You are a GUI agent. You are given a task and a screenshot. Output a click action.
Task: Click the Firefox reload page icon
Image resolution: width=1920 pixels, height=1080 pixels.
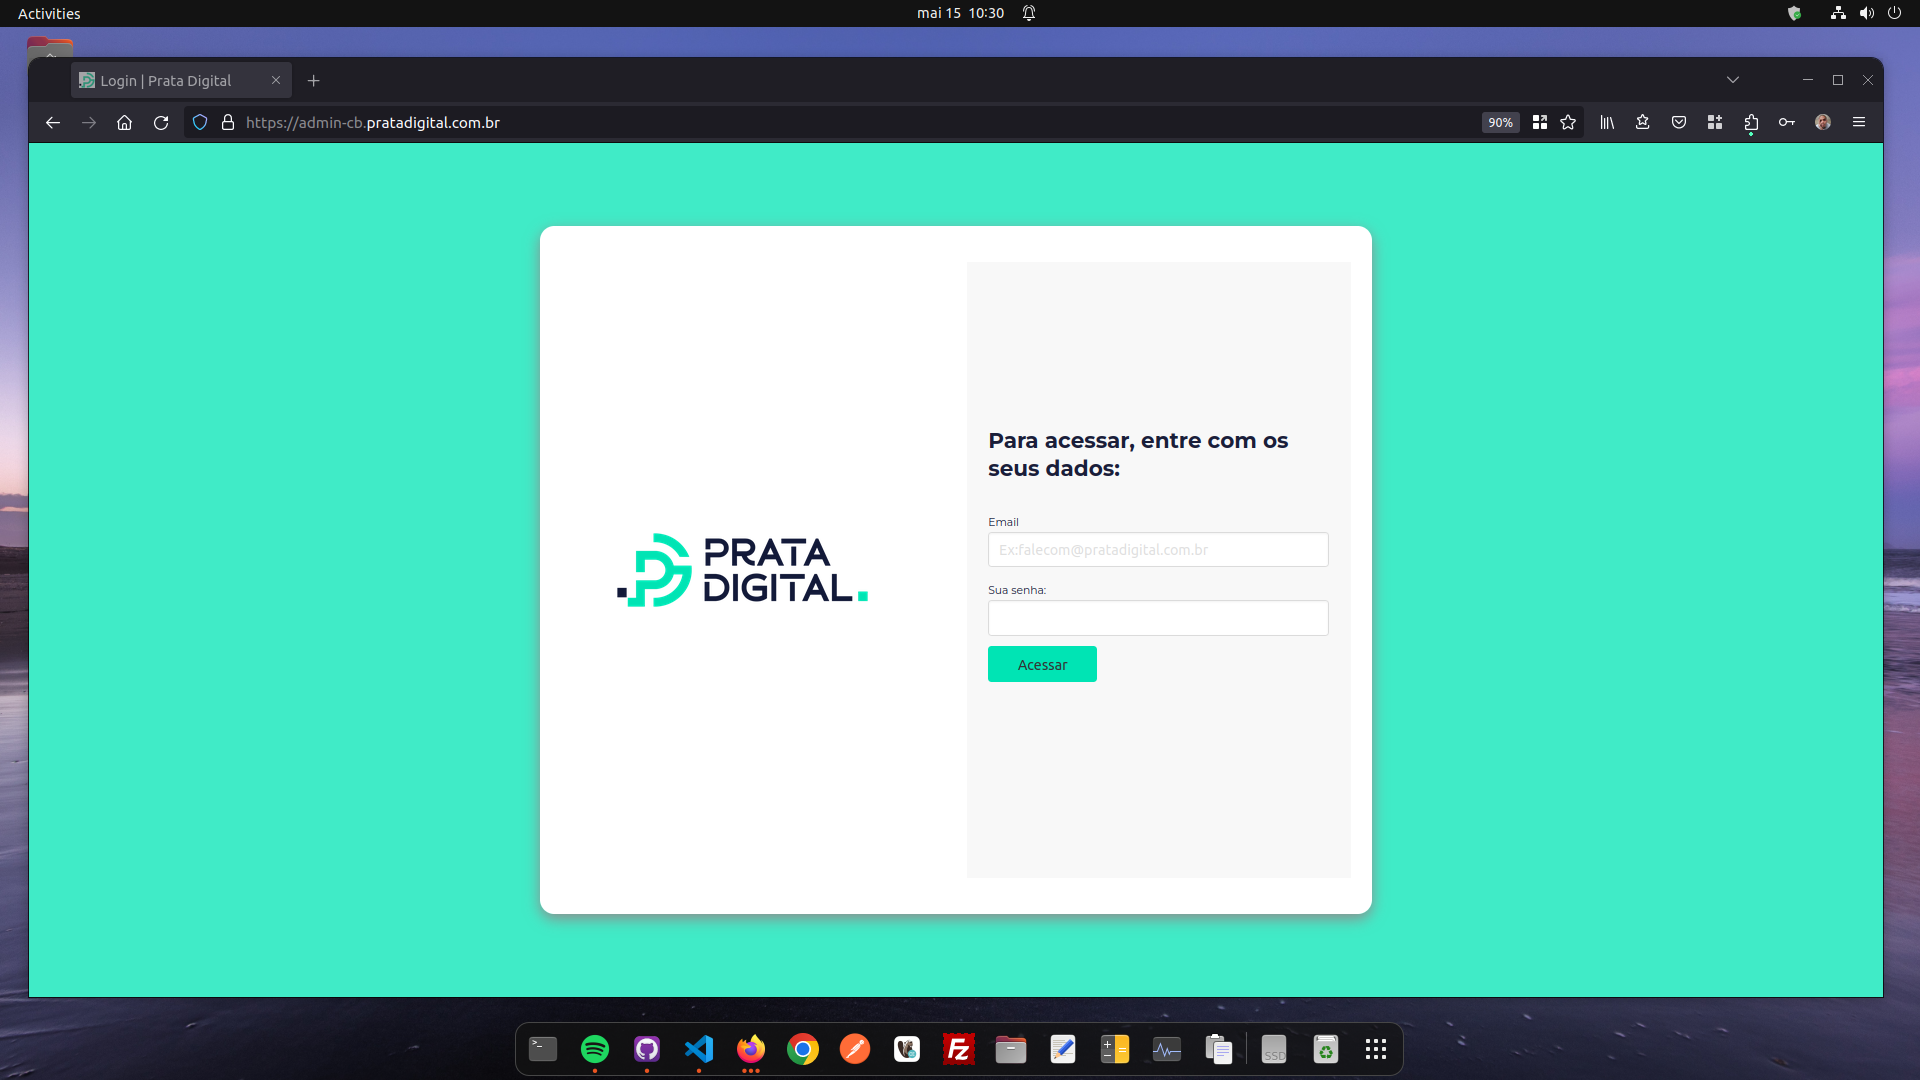click(x=161, y=122)
